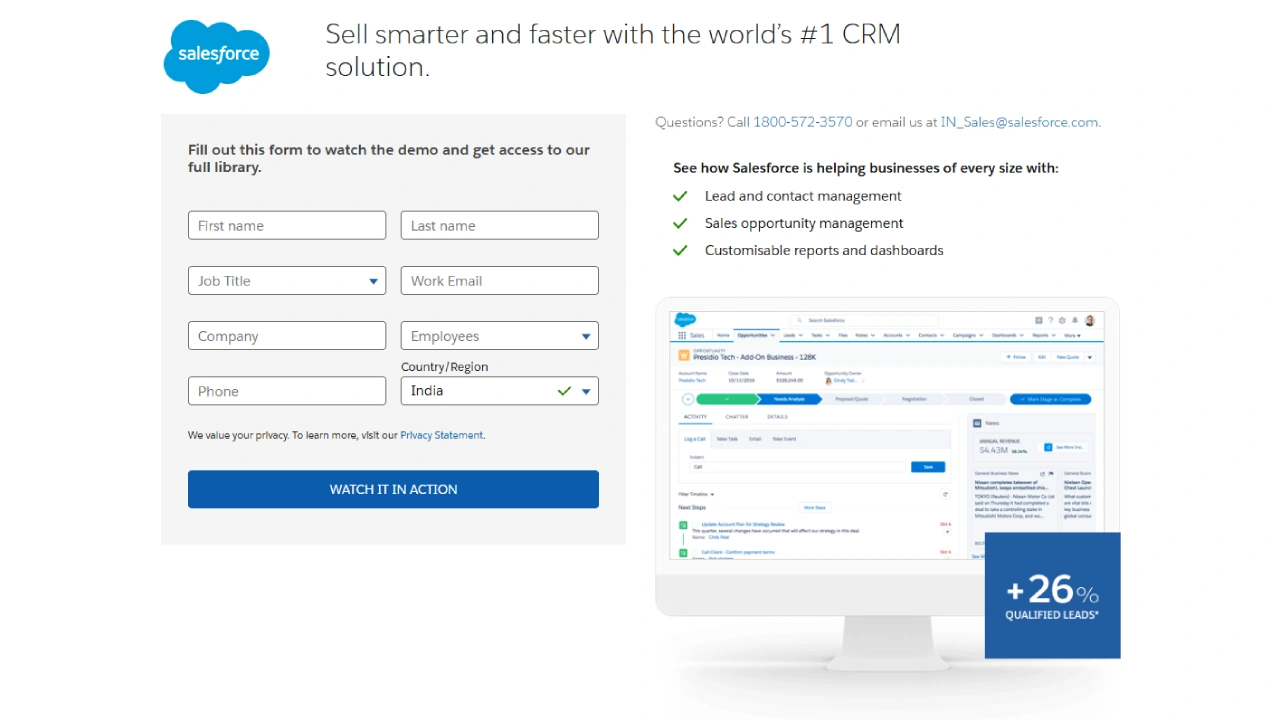Call the 1800-572-3570 phone link

pos(802,122)
